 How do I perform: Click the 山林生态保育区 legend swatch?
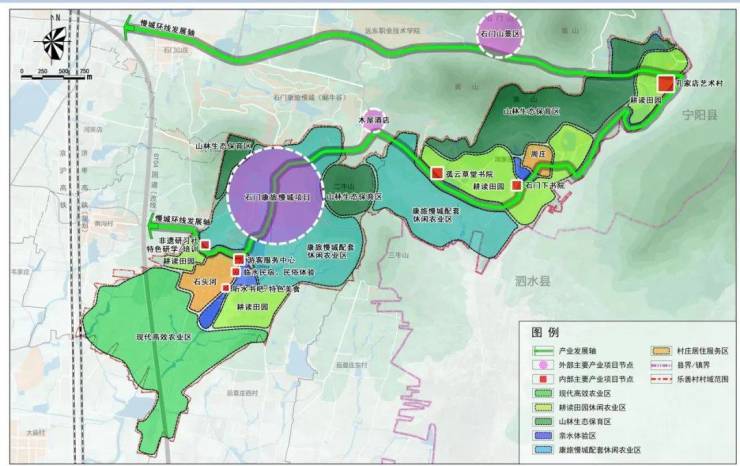click(x=543, y=422)
